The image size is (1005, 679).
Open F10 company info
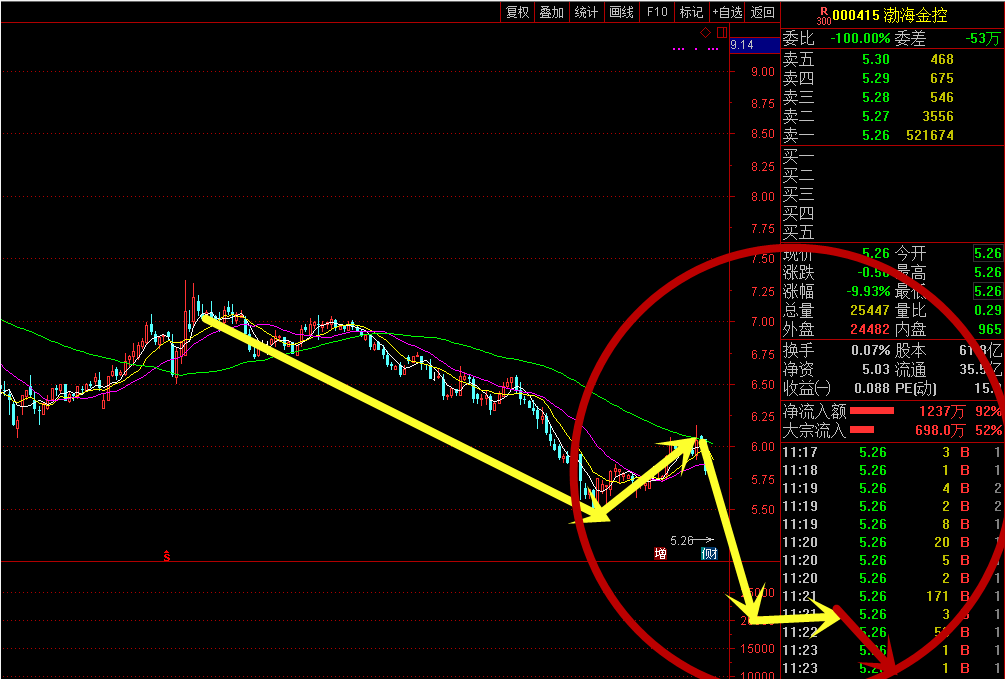(657, 12)
